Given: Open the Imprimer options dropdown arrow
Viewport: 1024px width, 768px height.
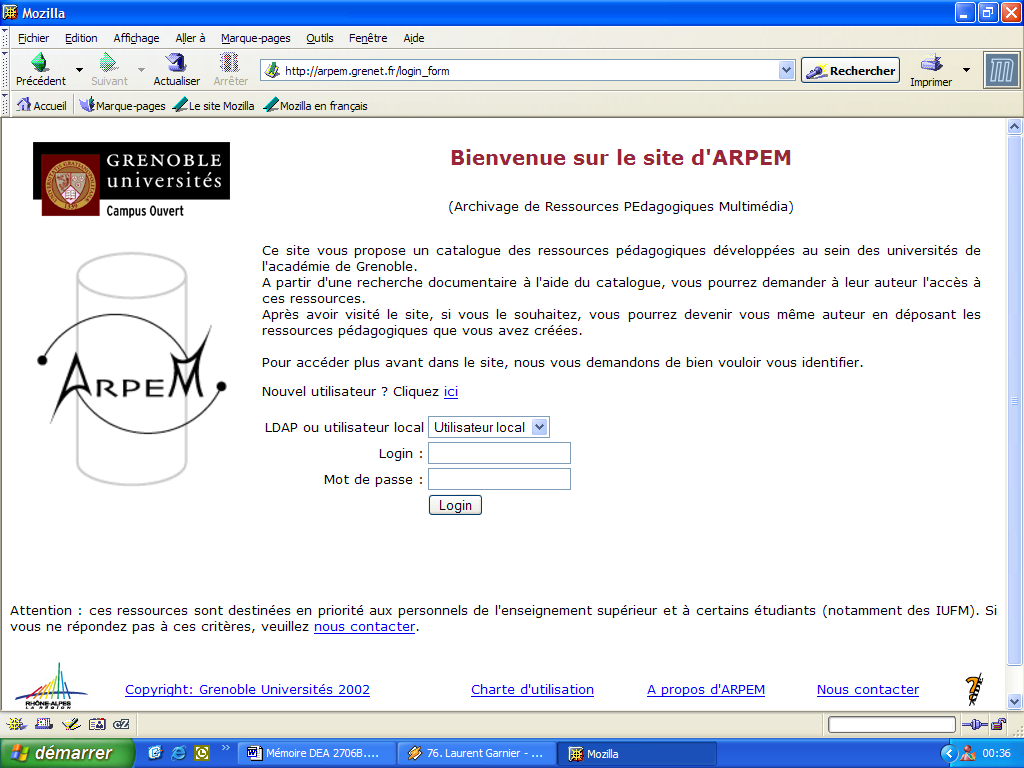Looking at the screenshot, I should point(966,70).
